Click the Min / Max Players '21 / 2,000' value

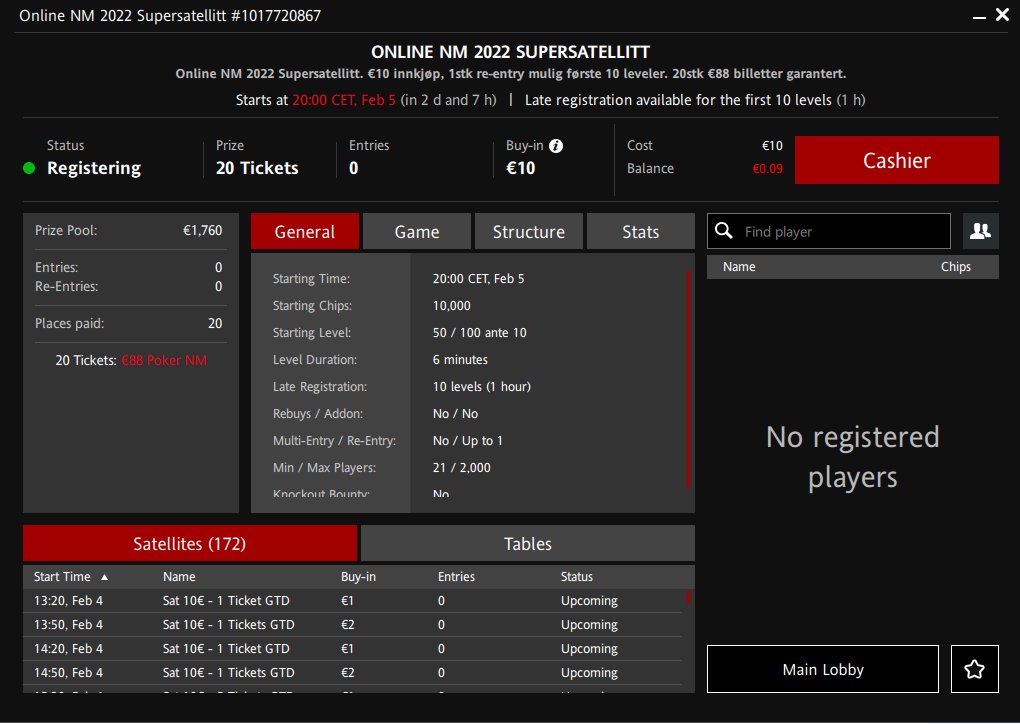[461, 468]
